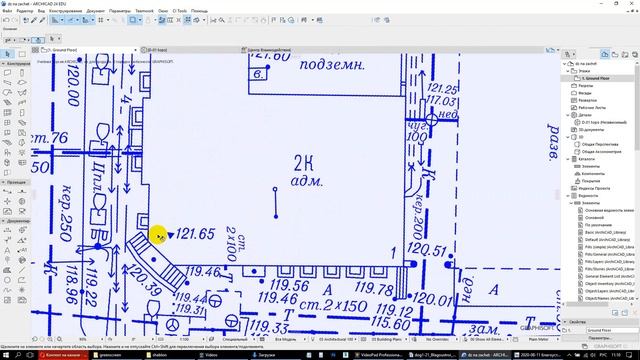The width and height of the screenshot is (640, 360).
Task: Click the Pick Up Parameters eyedropper
Action: point(34,20)
